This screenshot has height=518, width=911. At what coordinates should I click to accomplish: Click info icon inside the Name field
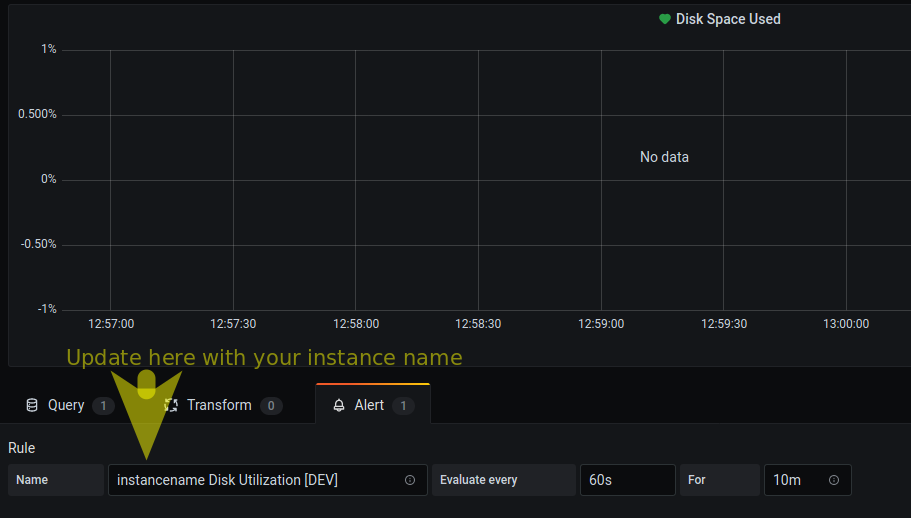click(x=410, y=480)
